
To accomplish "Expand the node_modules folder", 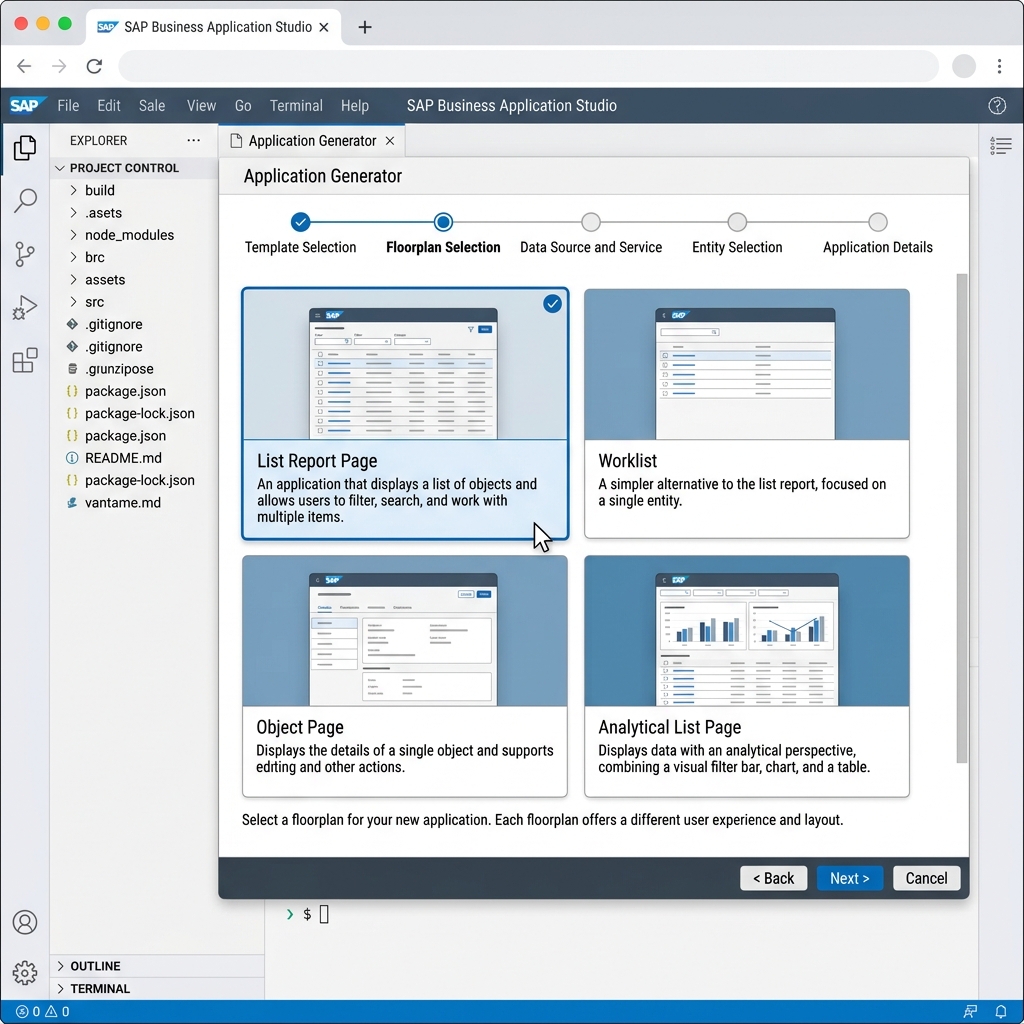I will pyautogui.click(x=73, y=234).
